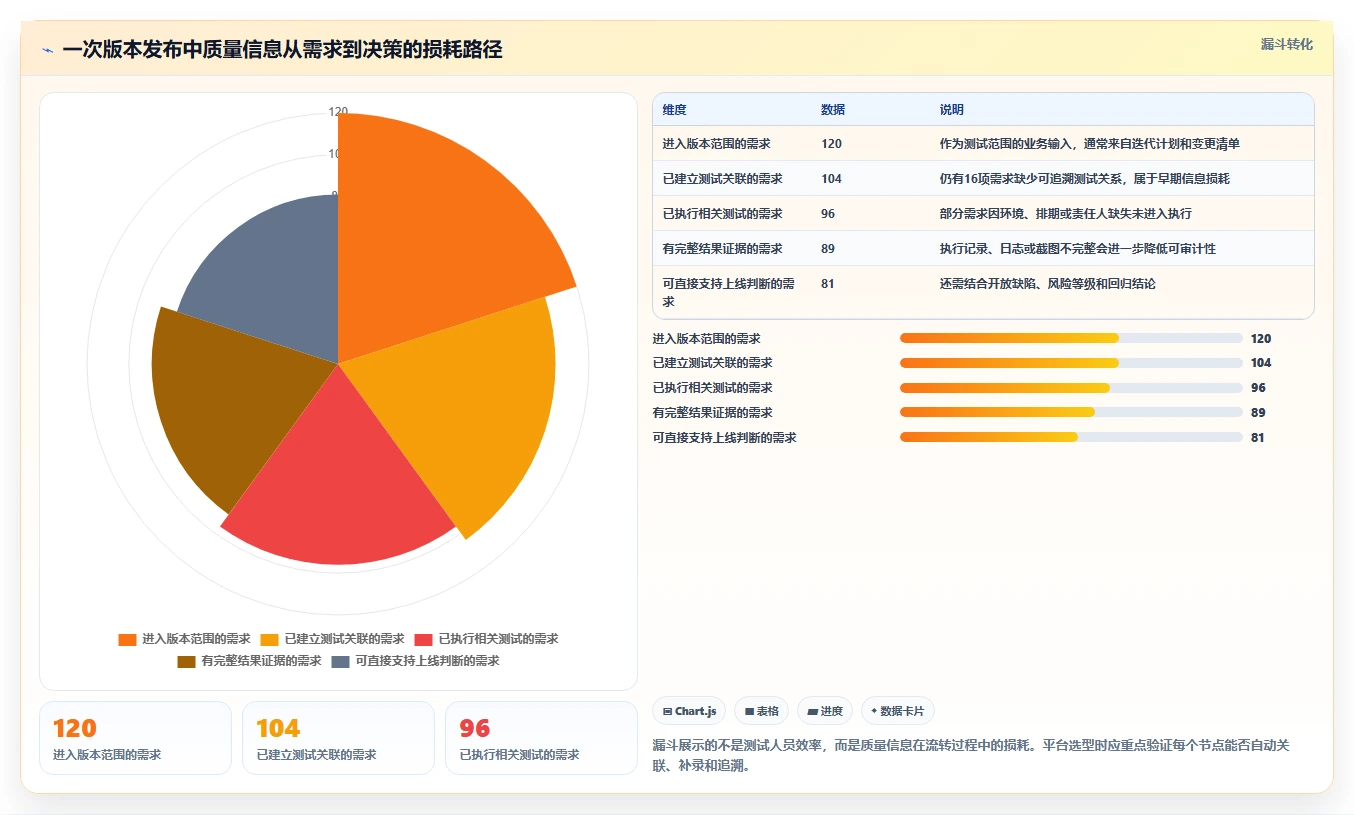Viewport: 1354px width, 815px height.
Task: Open the stat card showing red 96
Action: pyautogui.click(x=541, y=738)
